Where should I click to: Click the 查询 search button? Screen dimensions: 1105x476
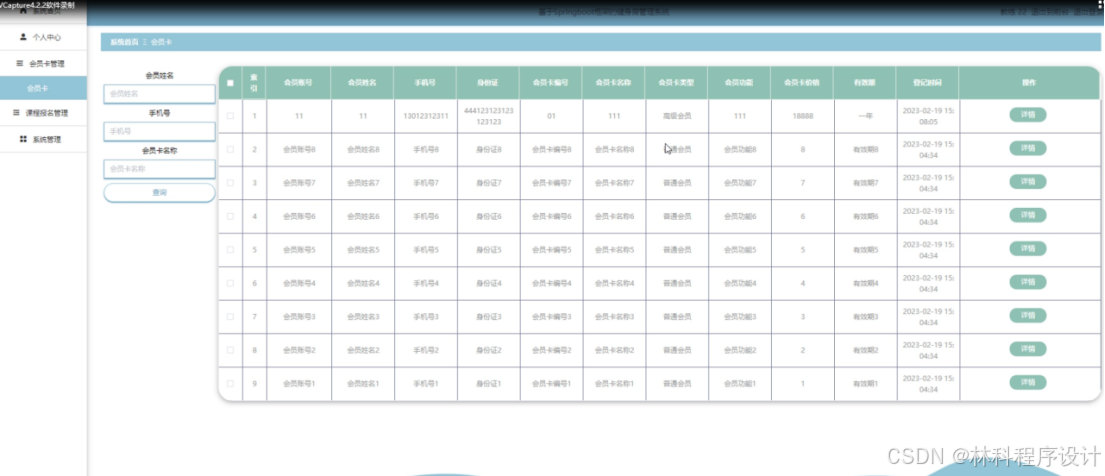click(159, 193)
